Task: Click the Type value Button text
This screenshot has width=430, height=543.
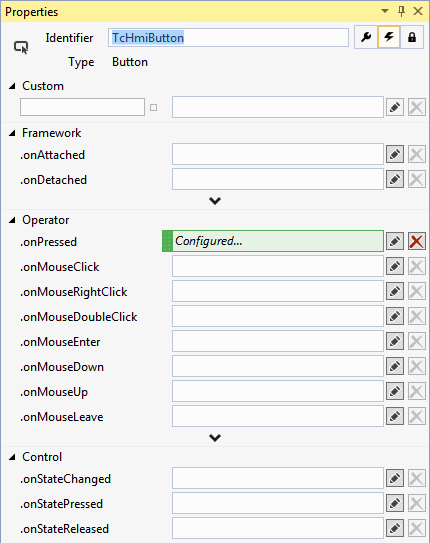Action: pos(130,62)
